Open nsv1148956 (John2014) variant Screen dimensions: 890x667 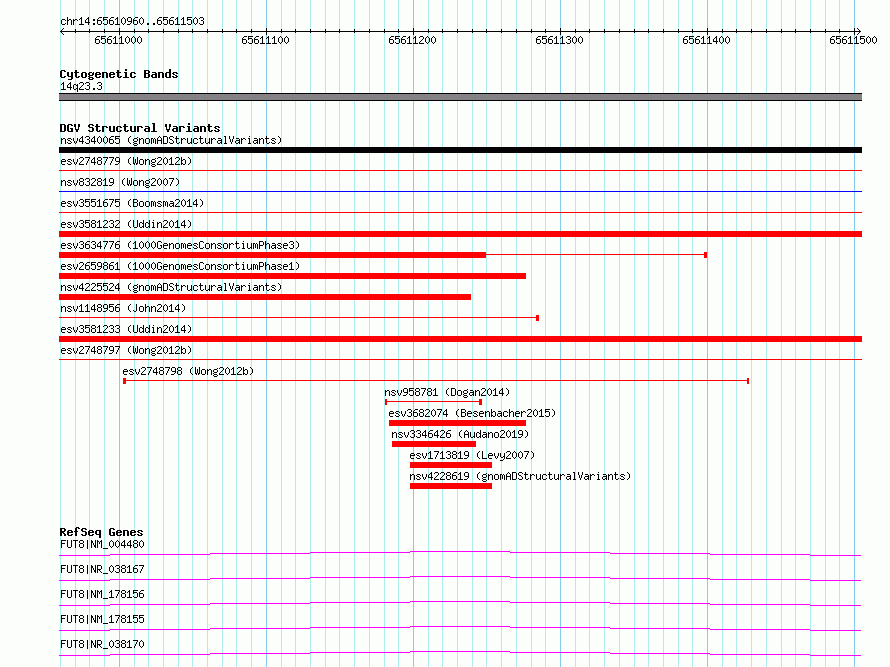pos(123,308)
